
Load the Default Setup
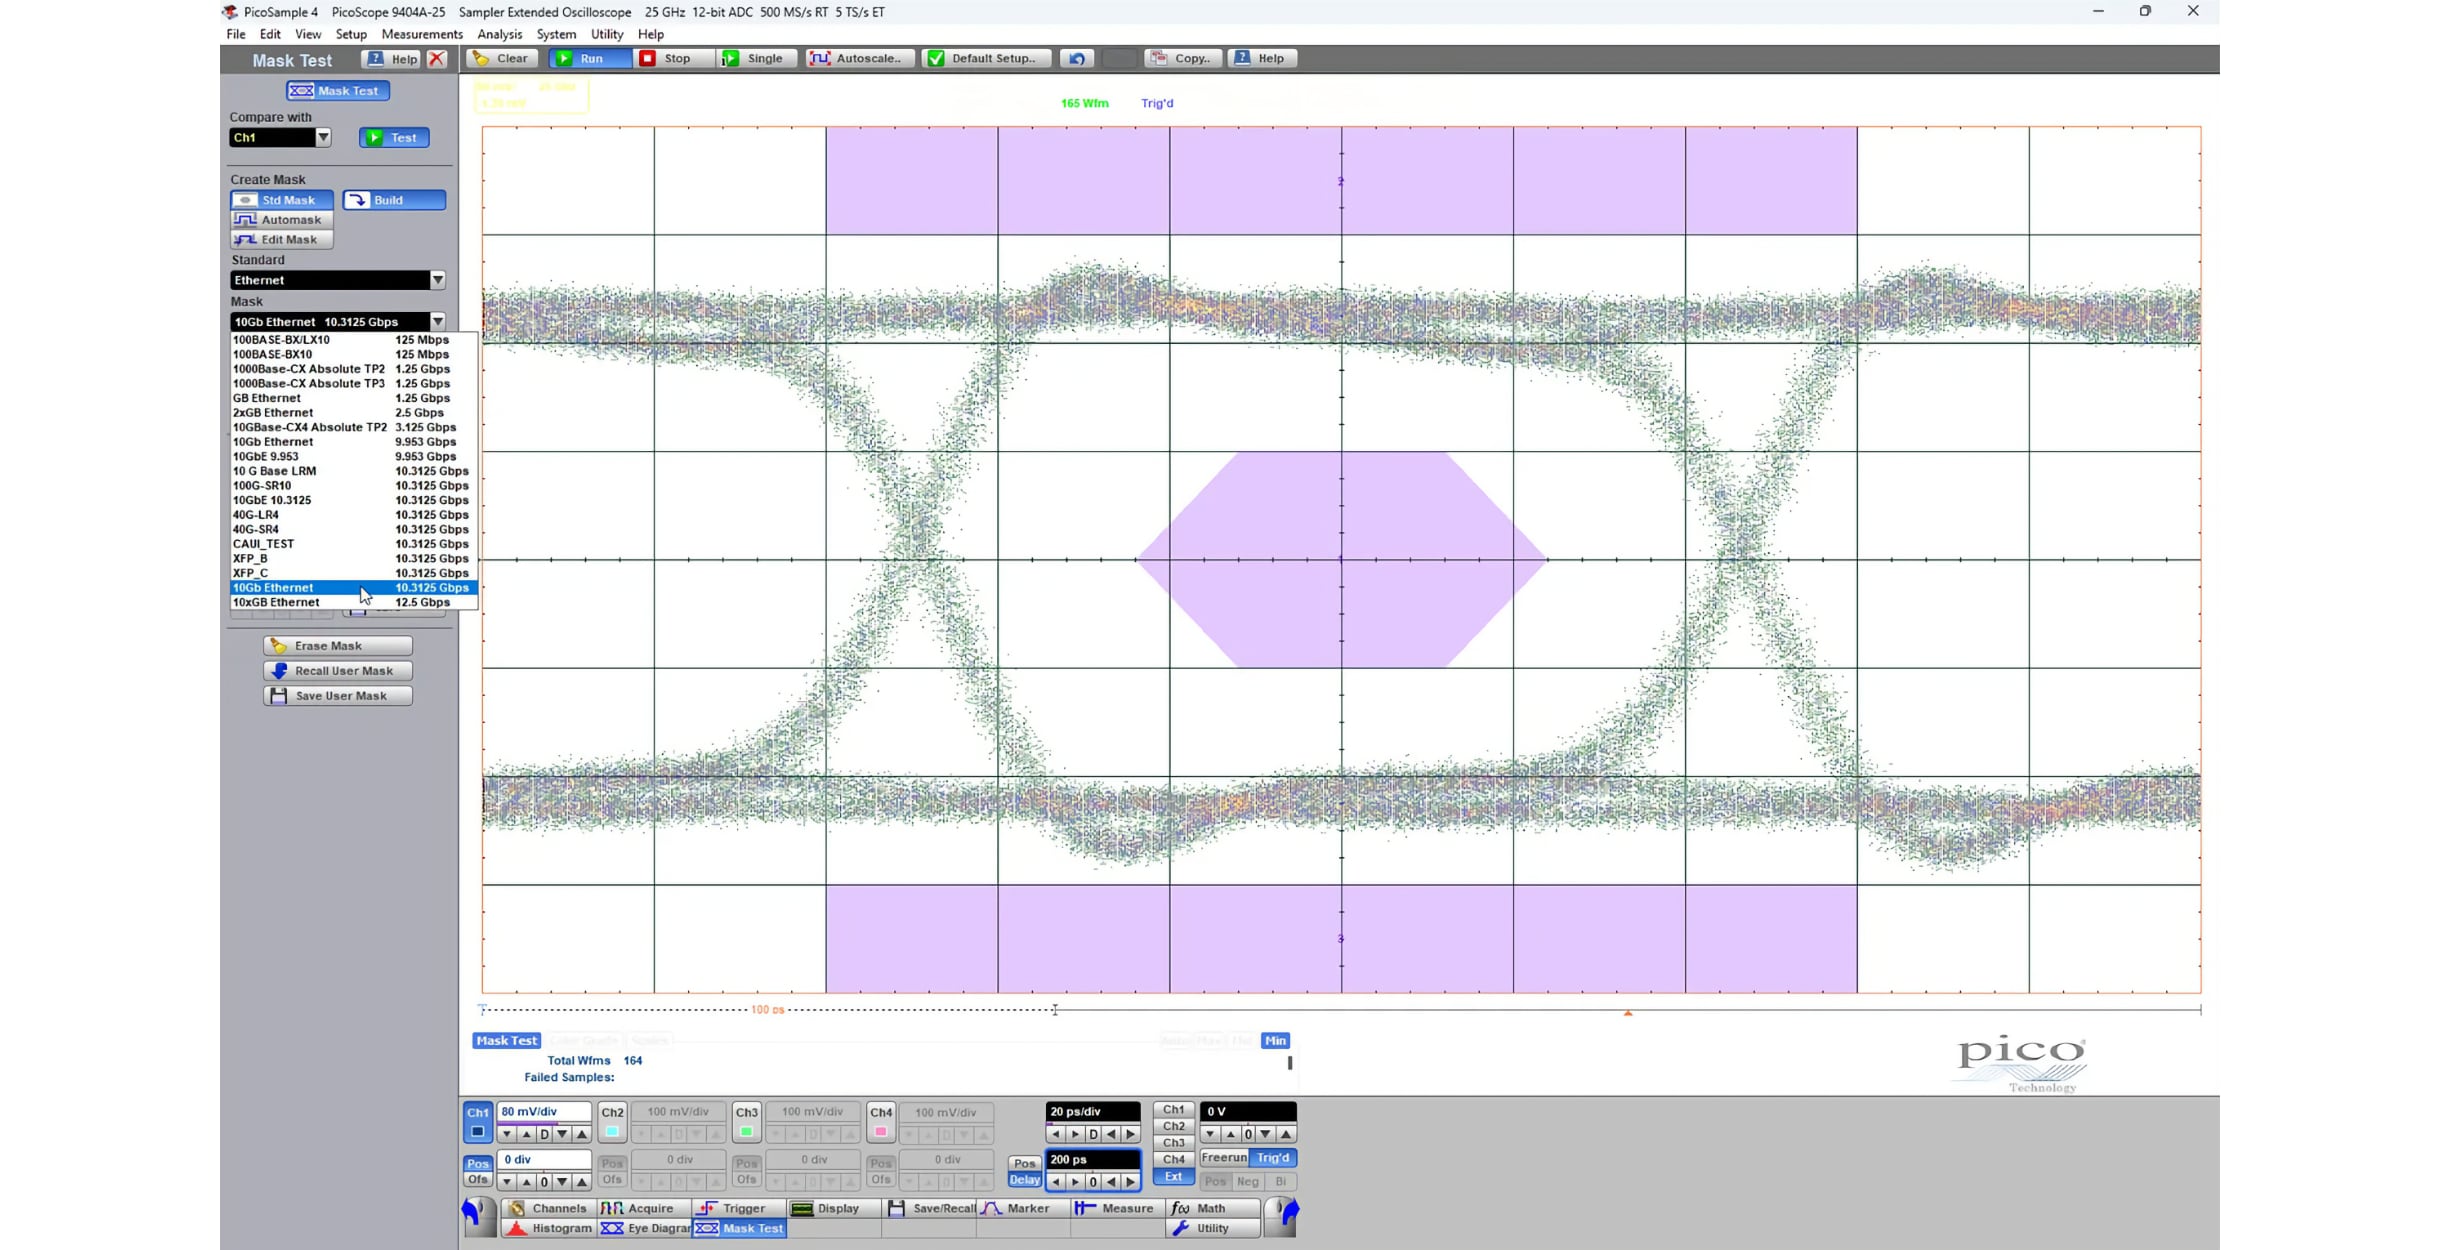click(985, 58)
